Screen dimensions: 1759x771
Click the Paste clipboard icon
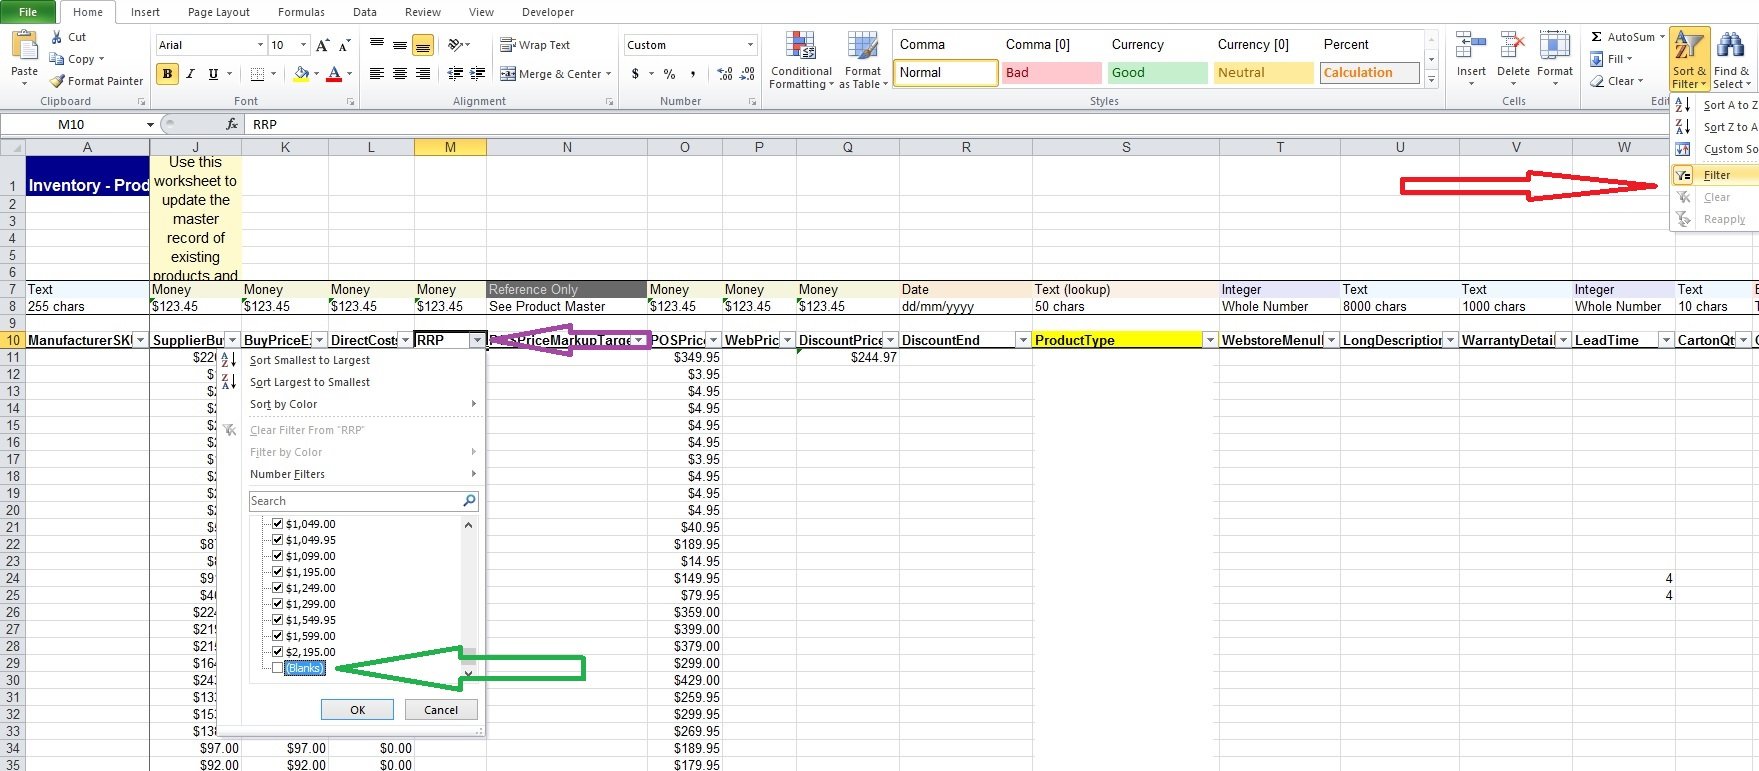[24, 45]
